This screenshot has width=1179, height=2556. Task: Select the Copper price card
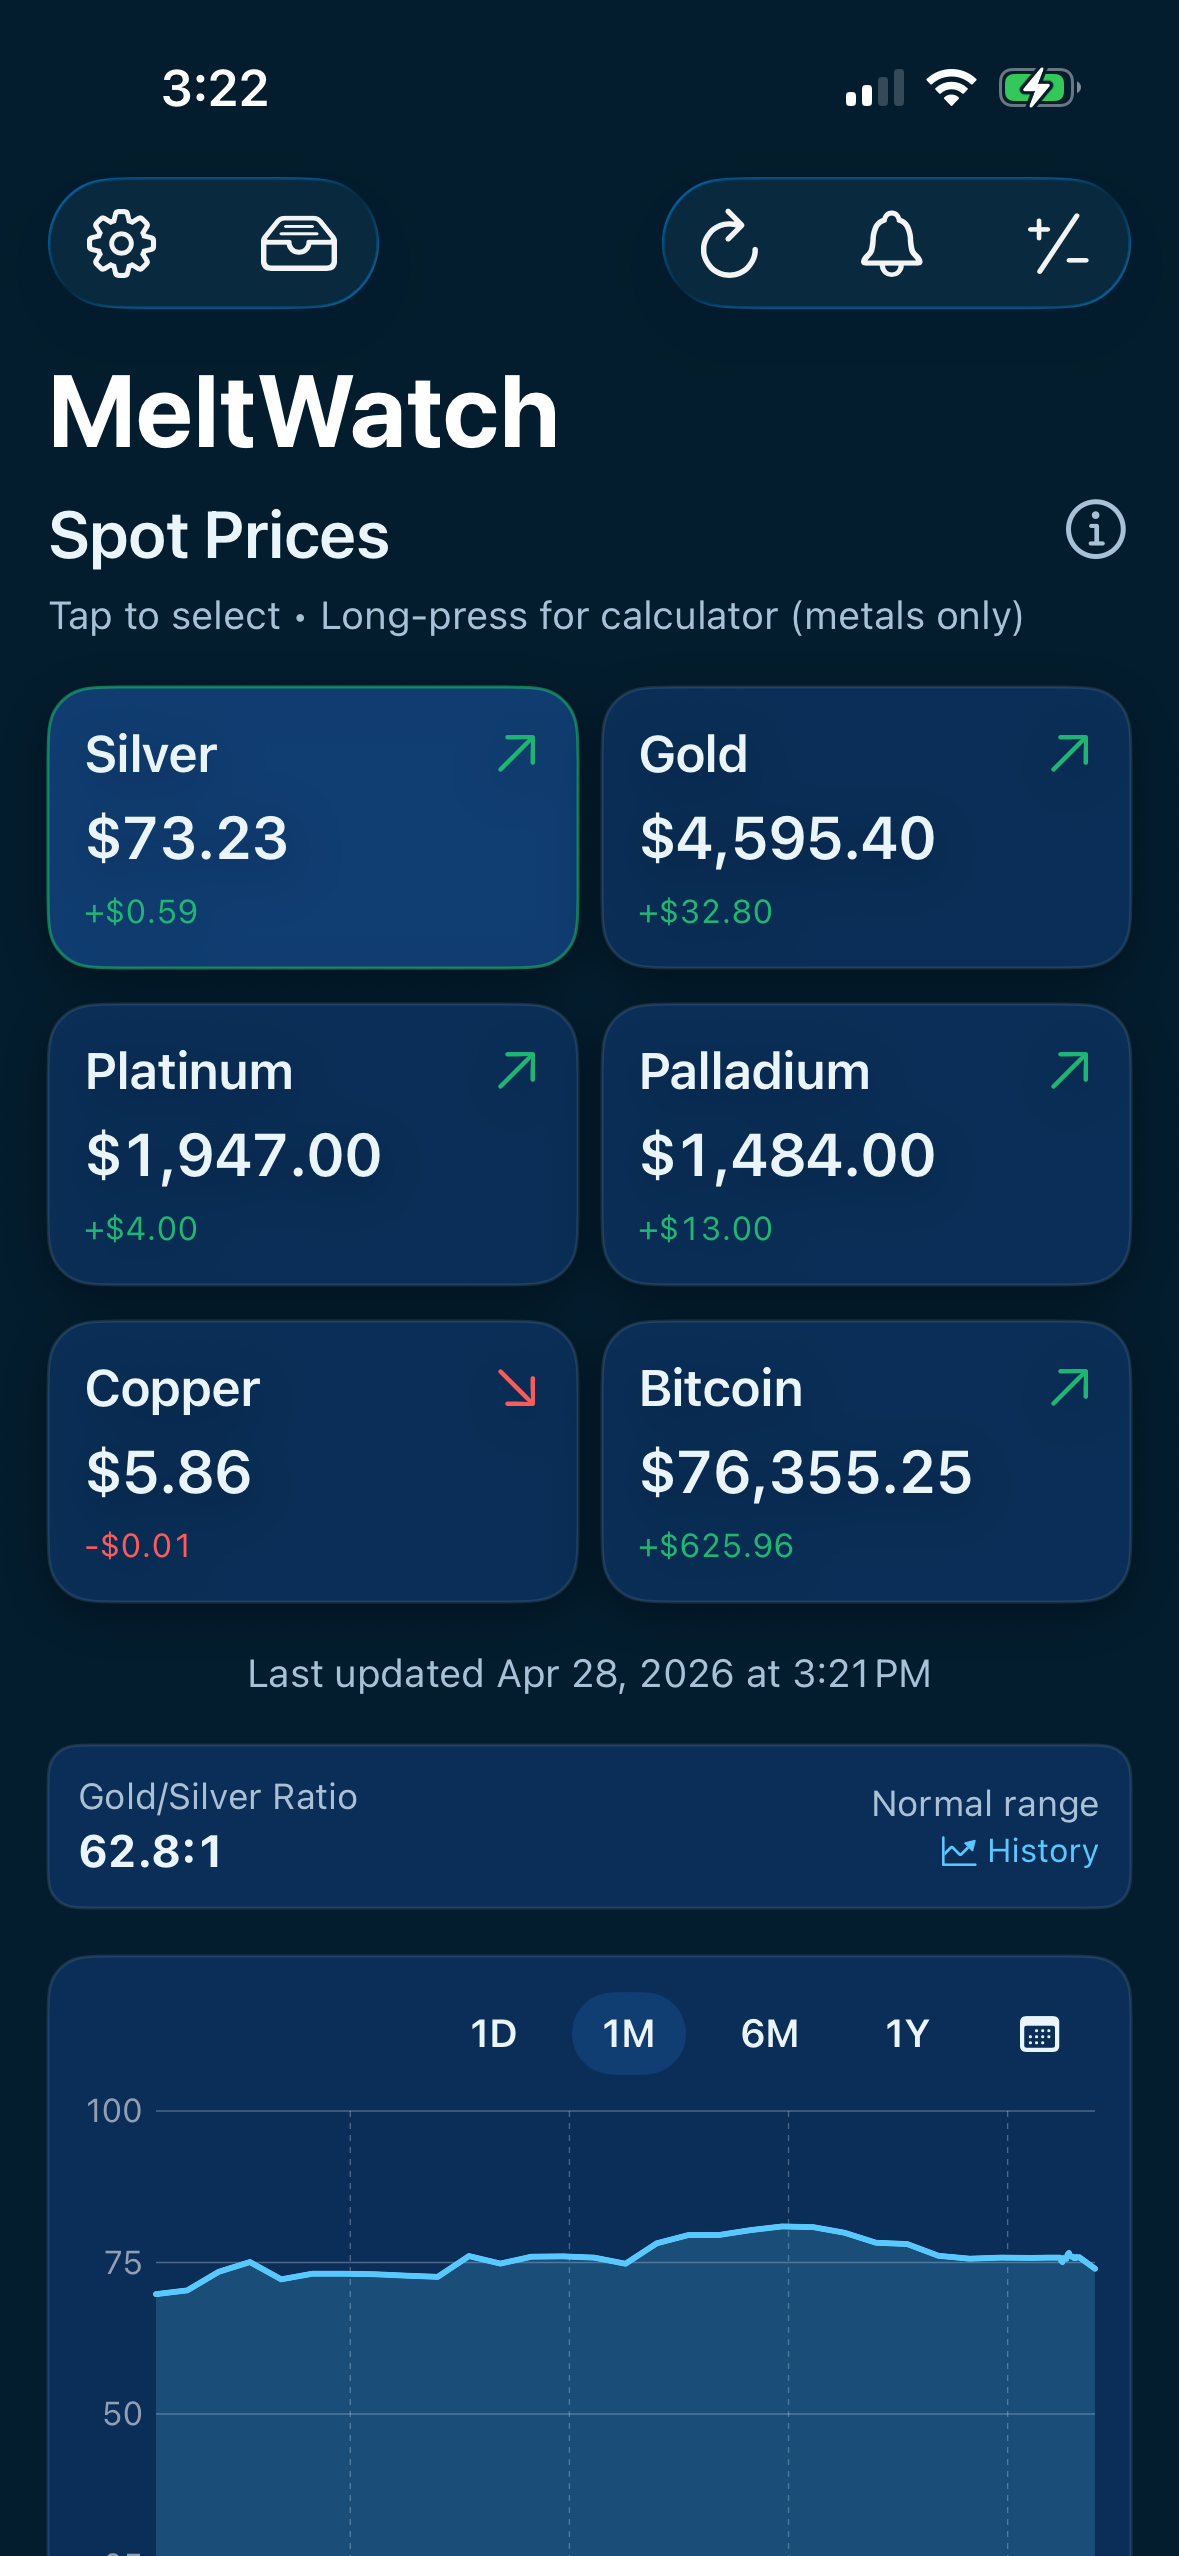click(313, 1461)
